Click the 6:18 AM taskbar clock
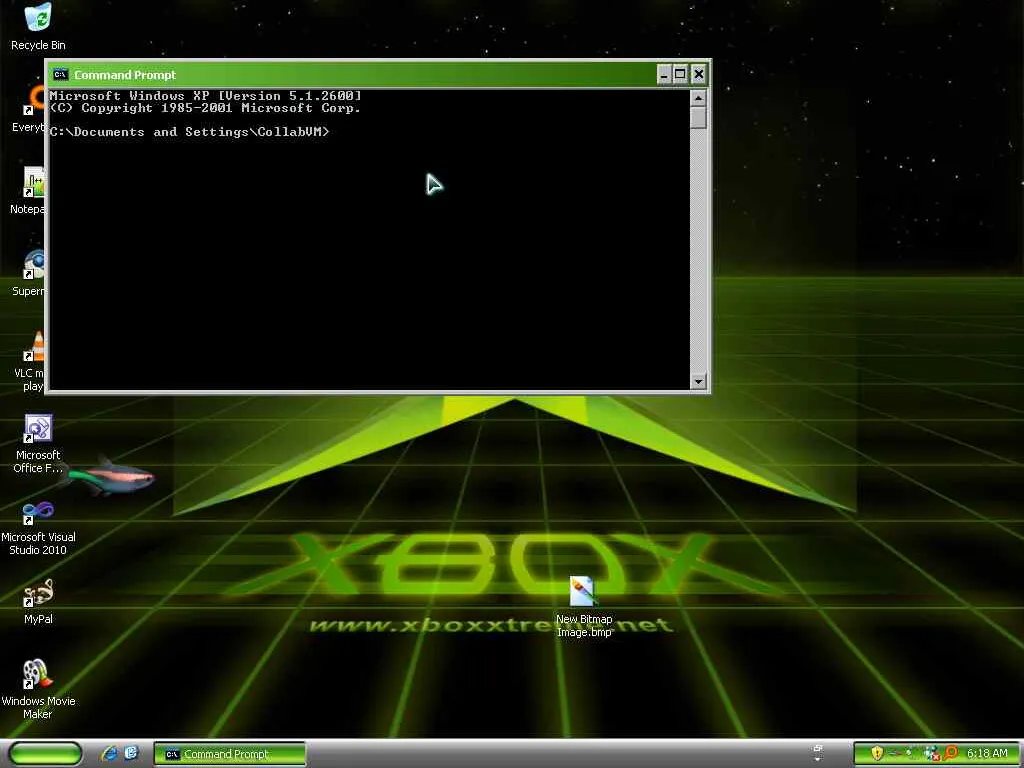 coord(987,754)
